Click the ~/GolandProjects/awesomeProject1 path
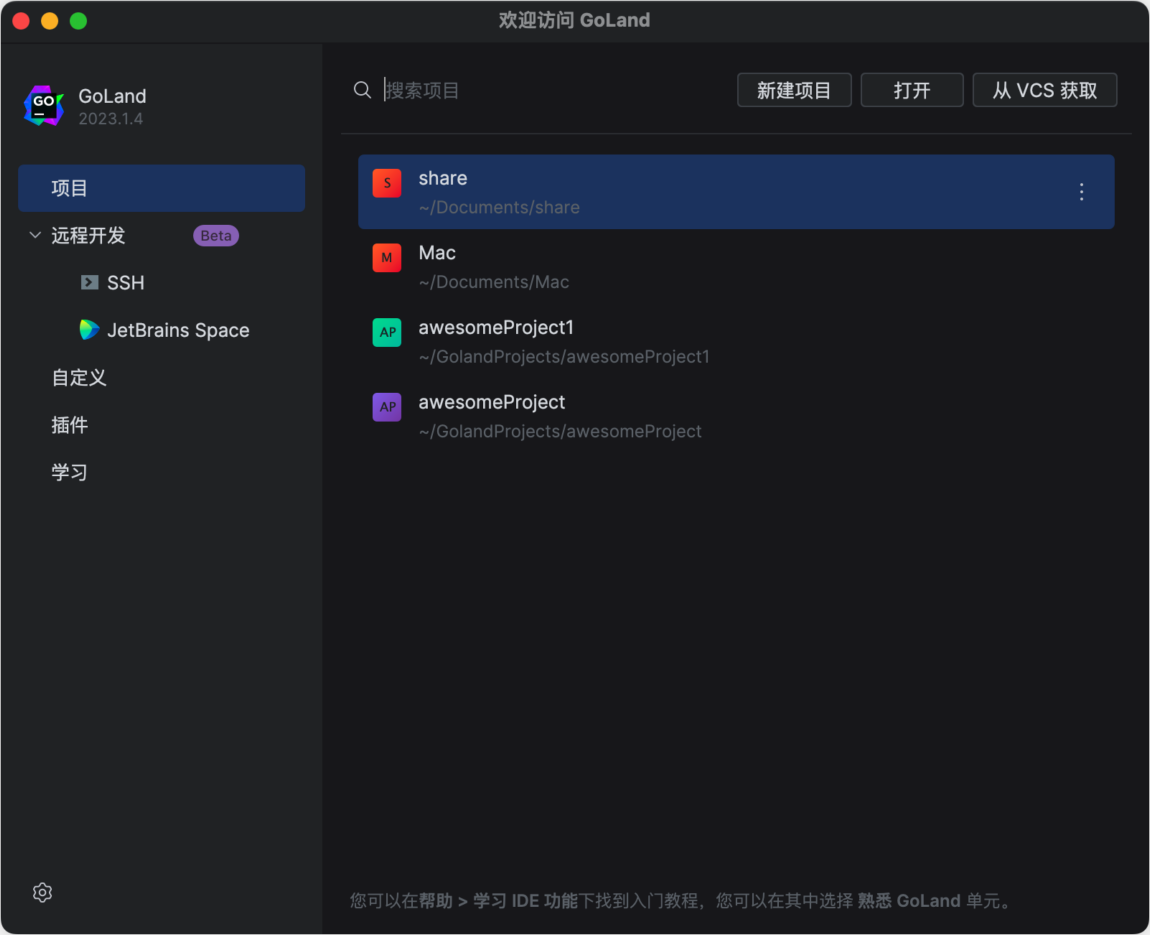The height and width of the screenshot is (935, 1150). pyautogui.click(x=564, y=357)
